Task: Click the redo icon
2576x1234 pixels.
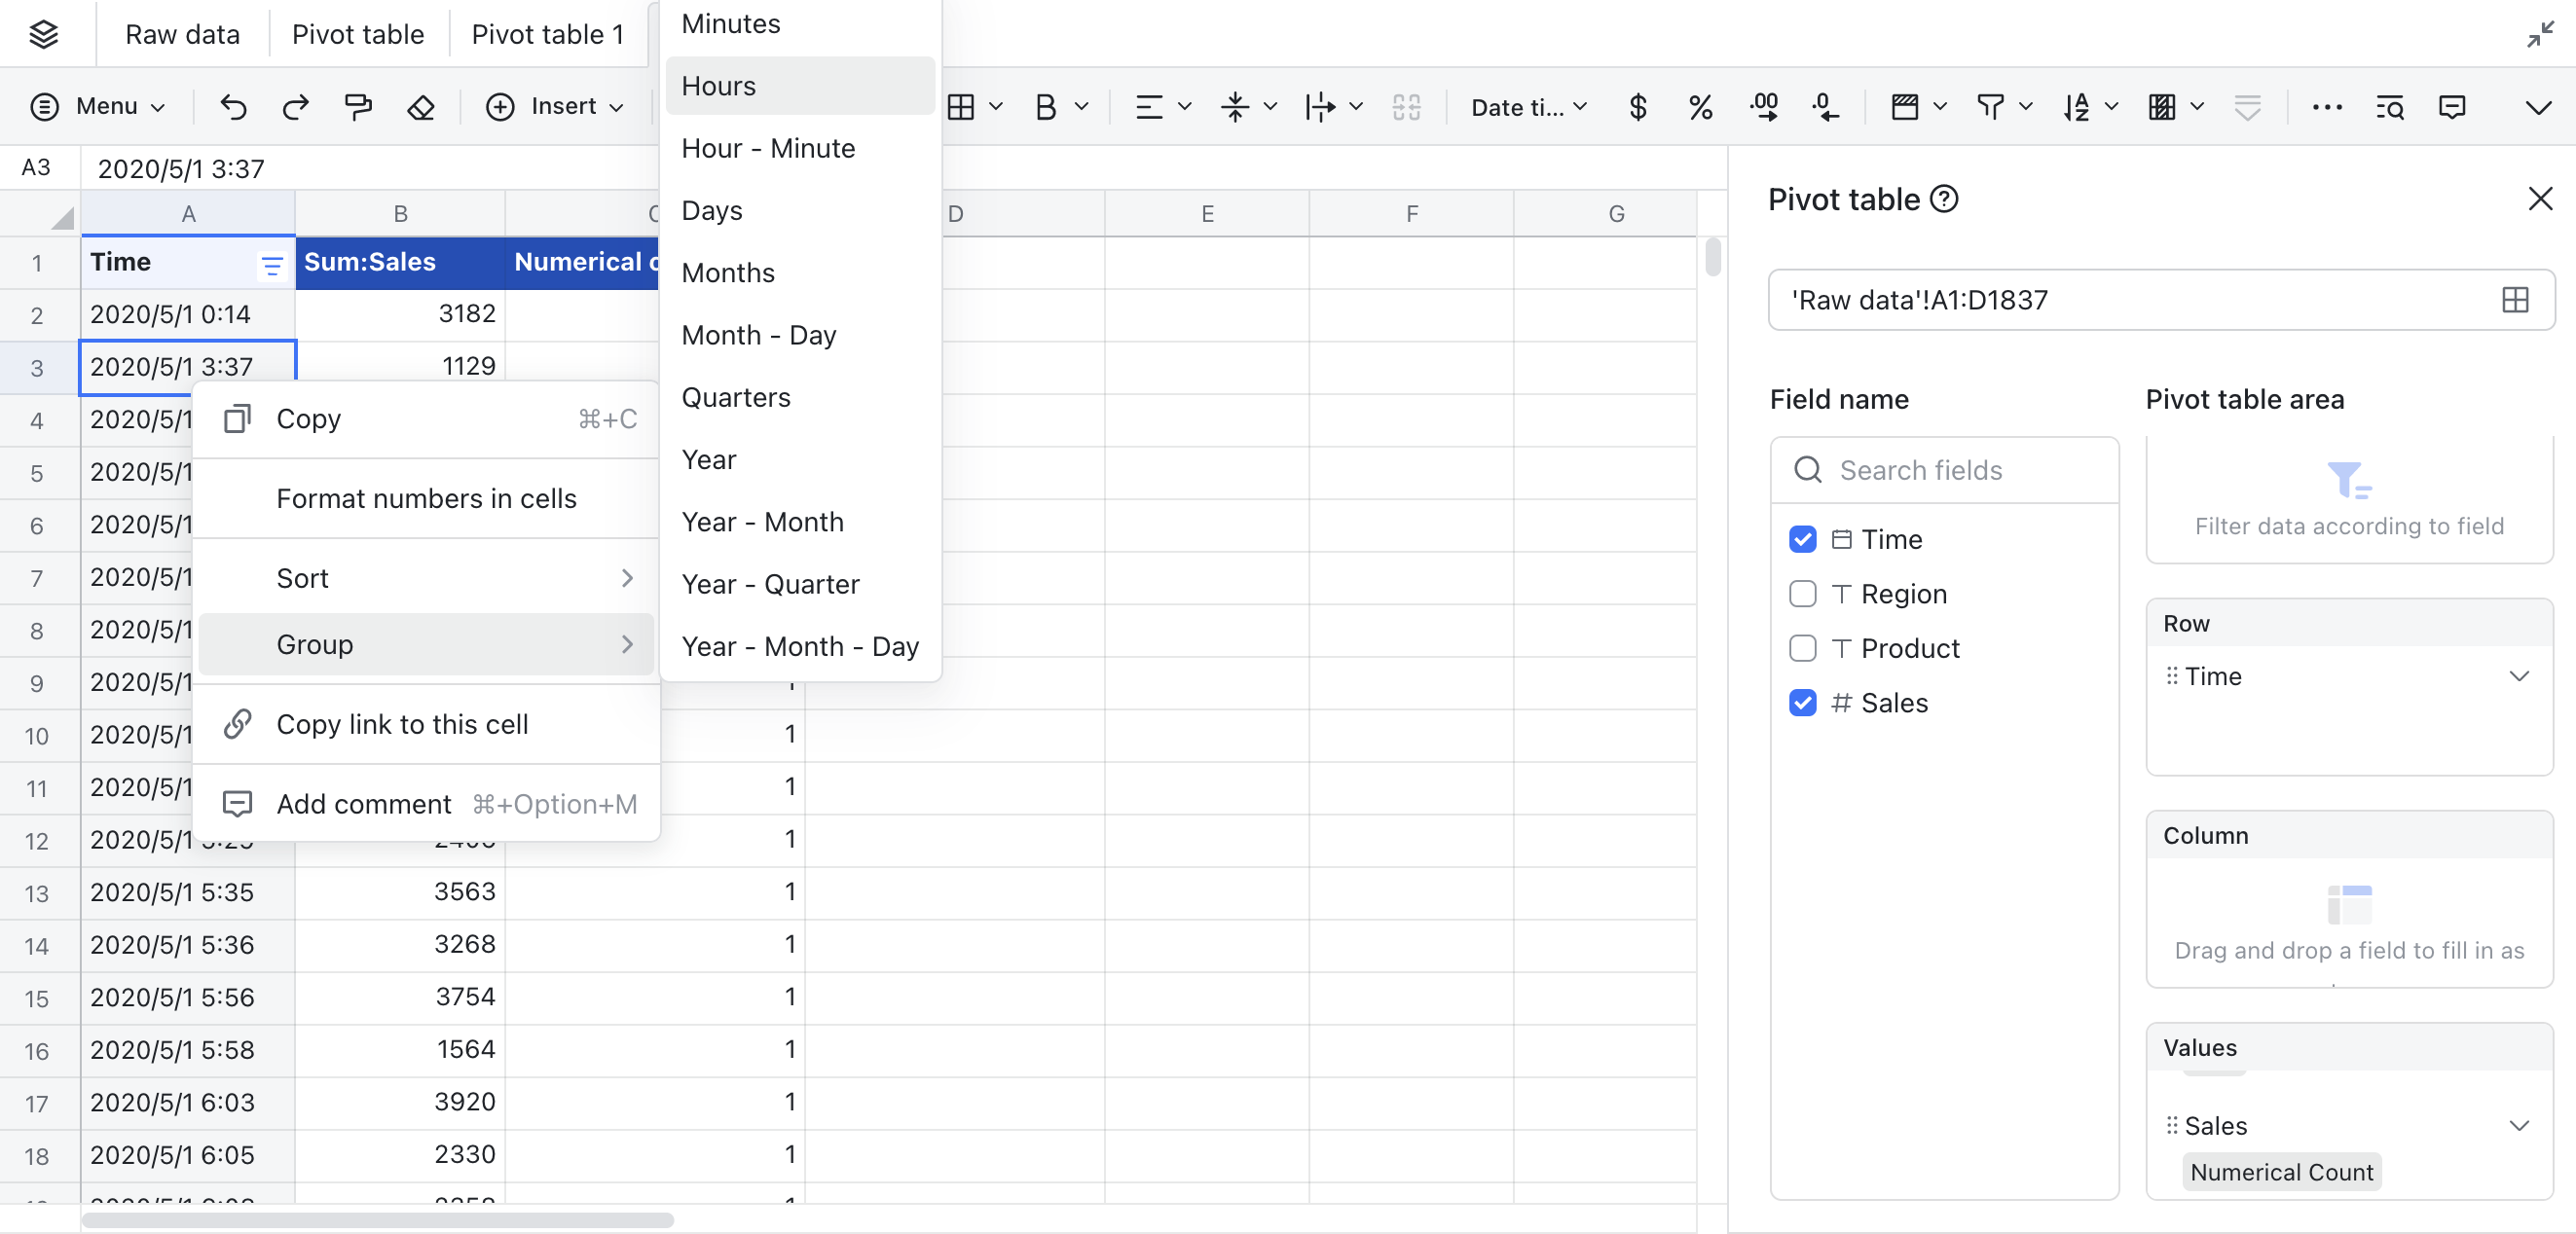Action: tap(294, 106)
